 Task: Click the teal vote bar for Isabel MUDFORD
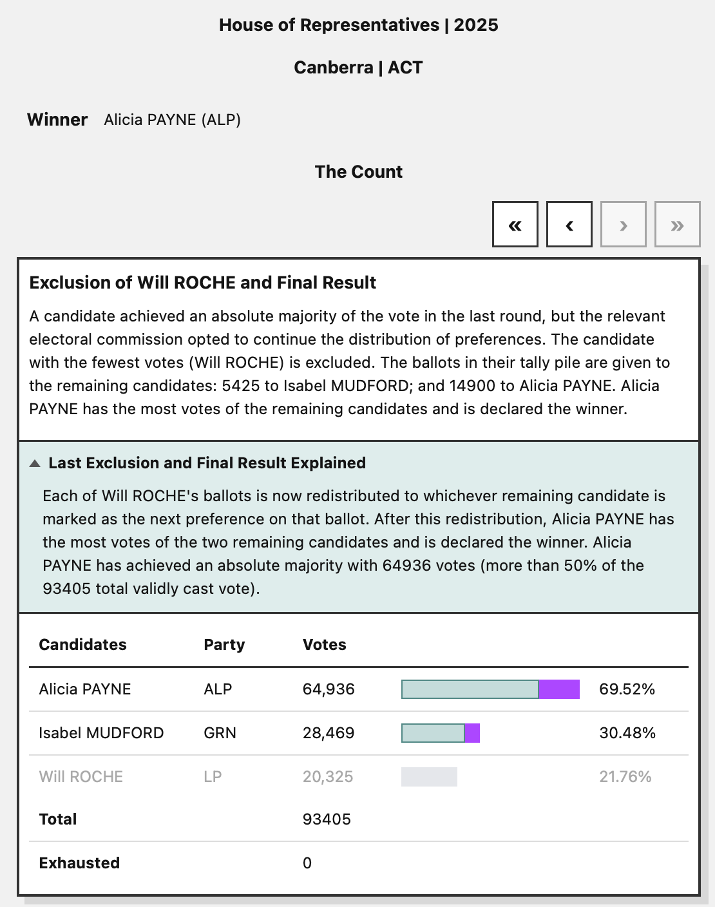click(x=432, y=733)
